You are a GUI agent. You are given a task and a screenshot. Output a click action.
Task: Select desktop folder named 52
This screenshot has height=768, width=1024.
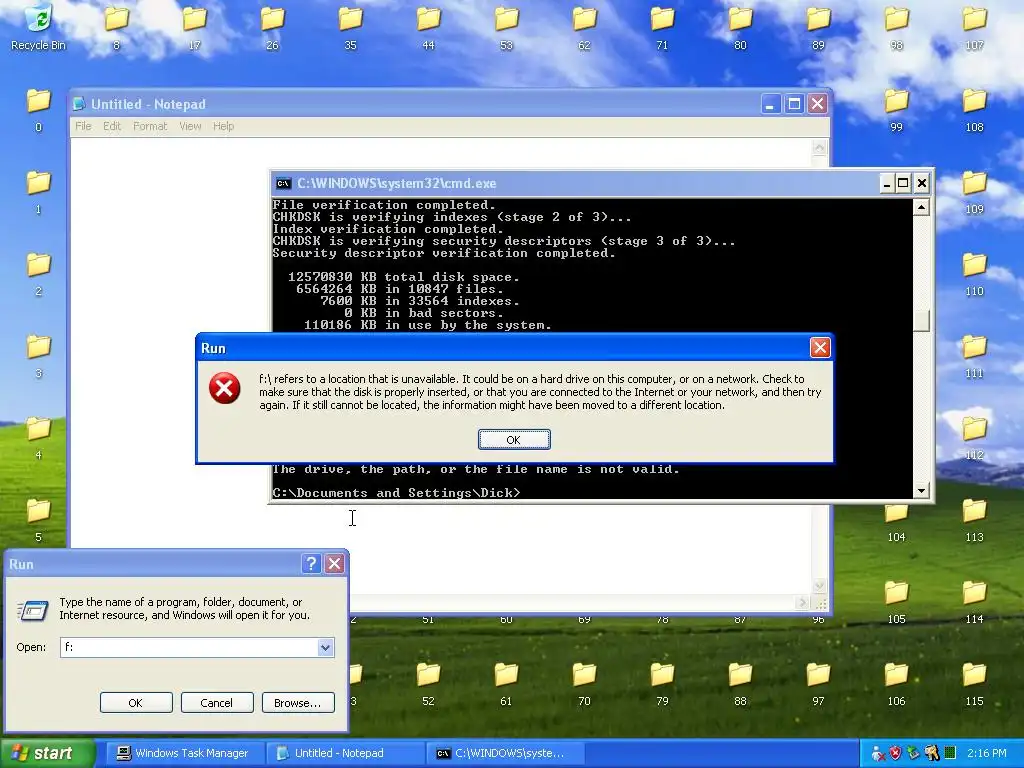click(x=428, y=683)
